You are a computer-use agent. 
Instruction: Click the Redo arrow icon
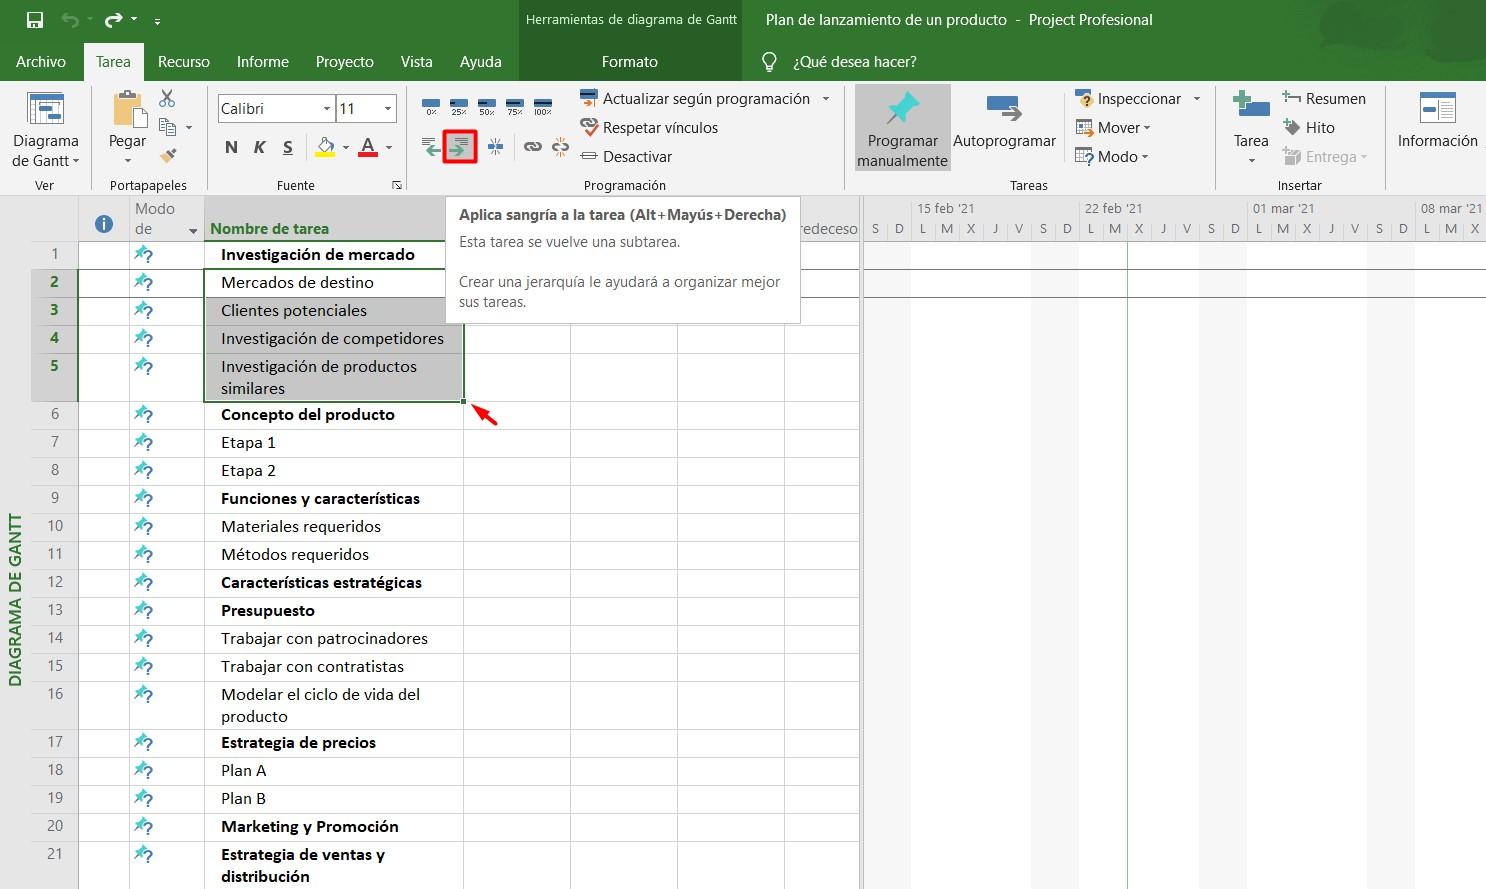click(113, 20)
